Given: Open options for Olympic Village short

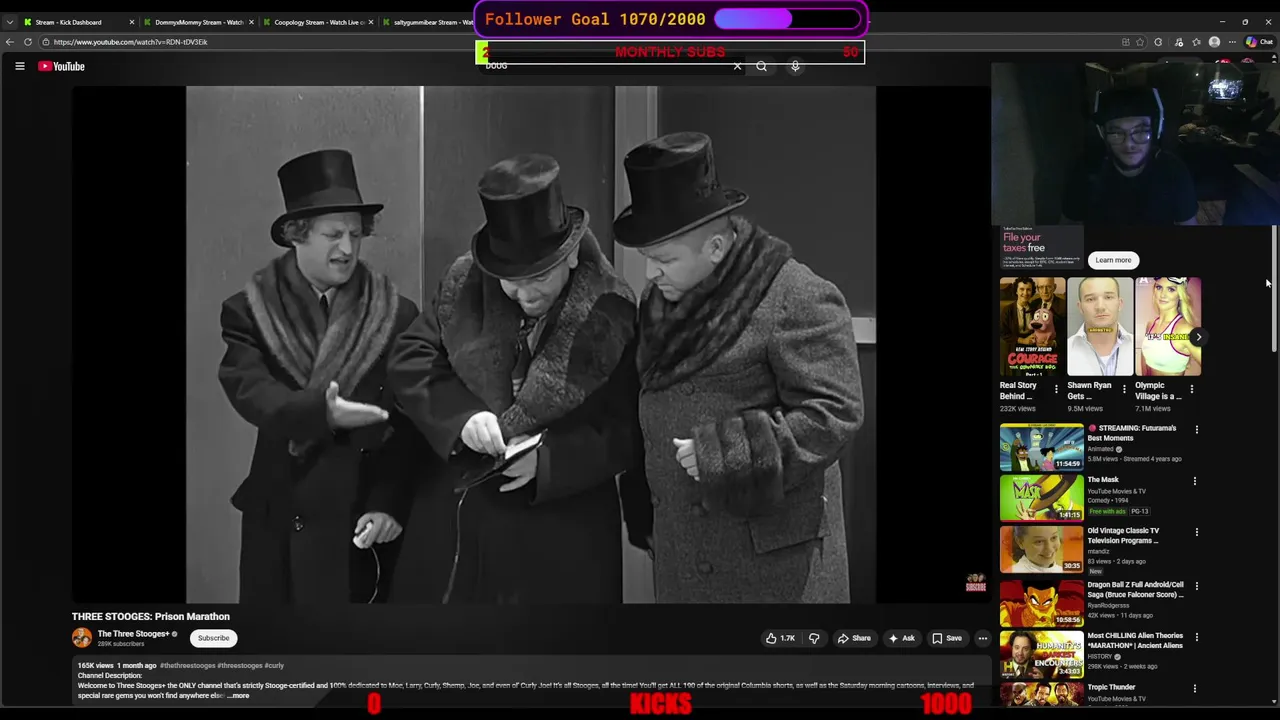Looking at the screenshot, I should (x=1191, y=389).
